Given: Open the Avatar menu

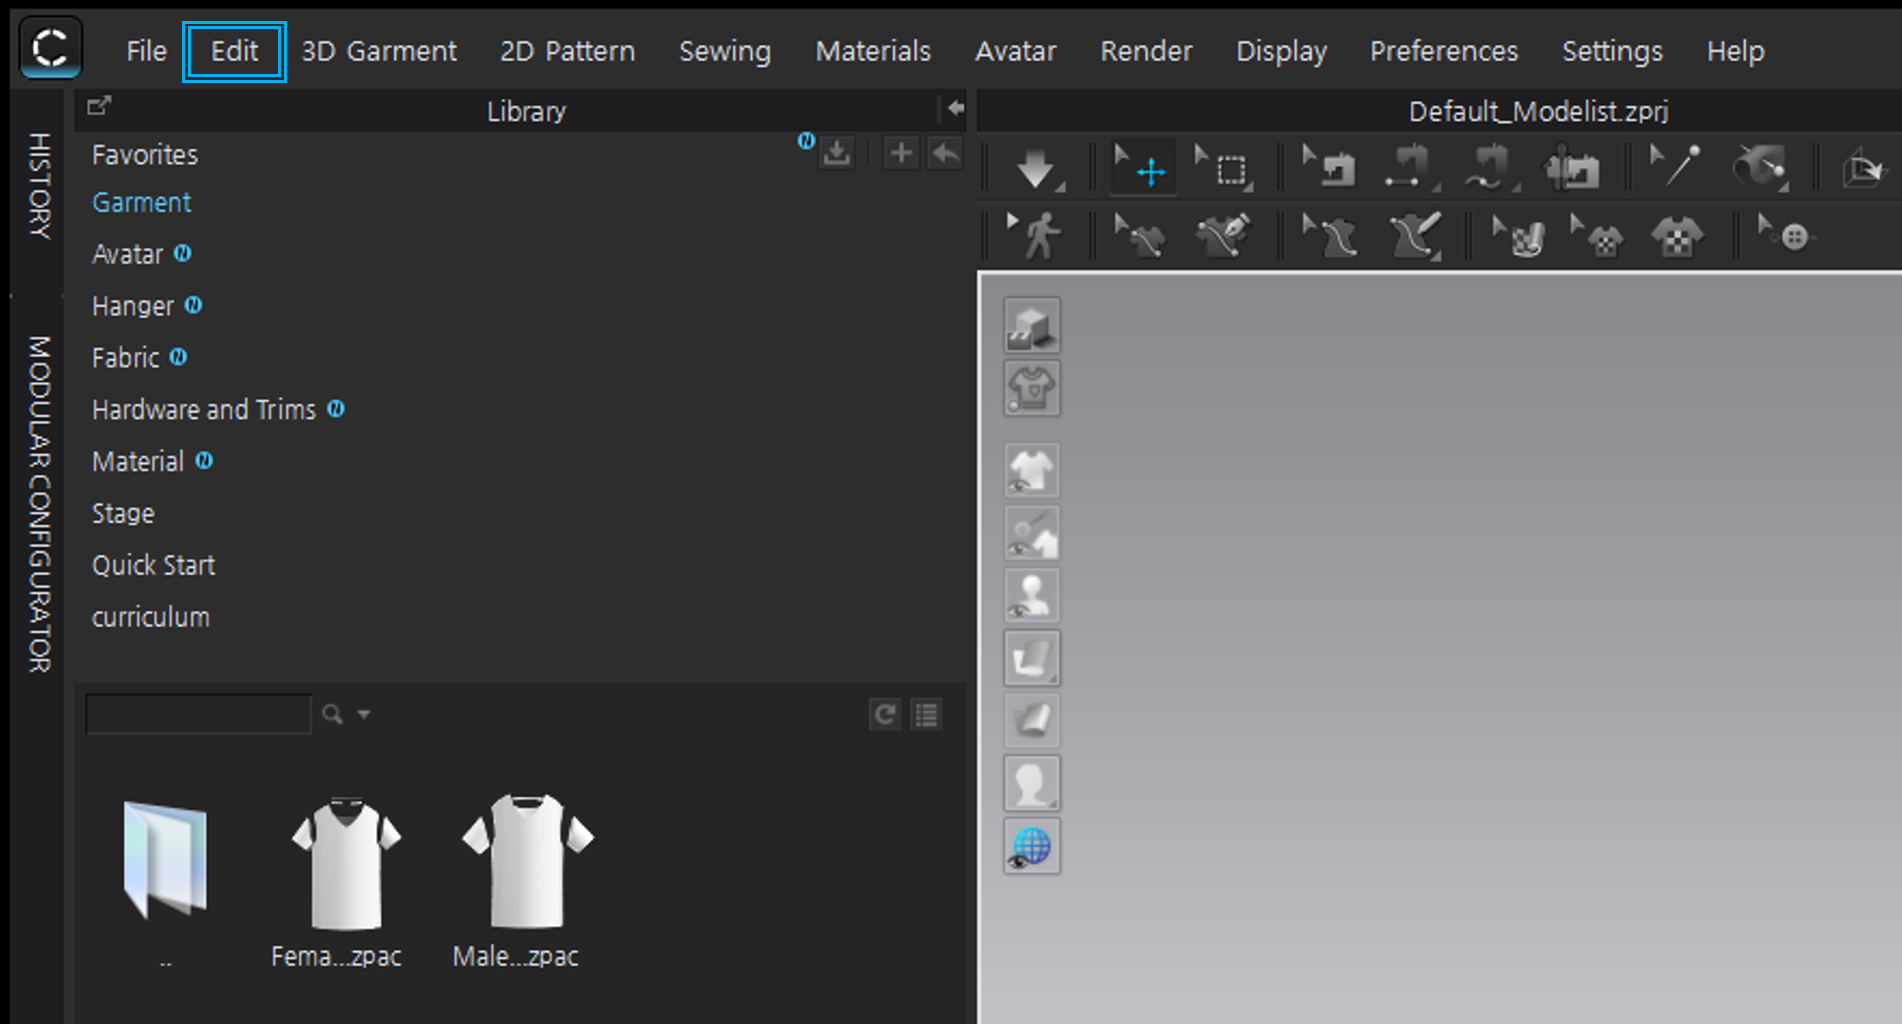Looking at the screenshot, I should click(x=1015, y=51).
